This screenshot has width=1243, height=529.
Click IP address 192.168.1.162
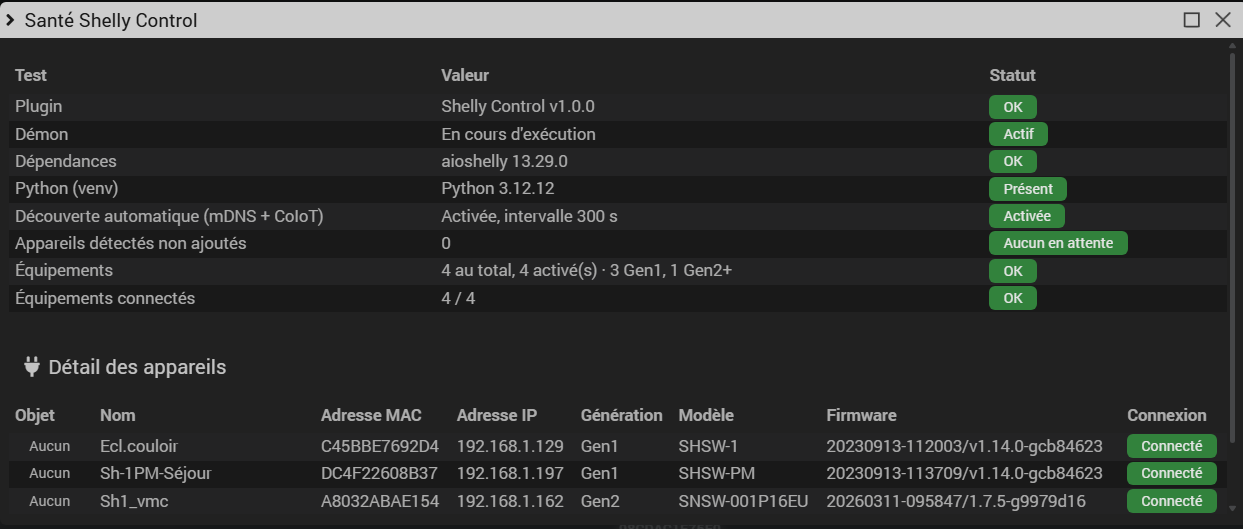click(x=510, y=501)
